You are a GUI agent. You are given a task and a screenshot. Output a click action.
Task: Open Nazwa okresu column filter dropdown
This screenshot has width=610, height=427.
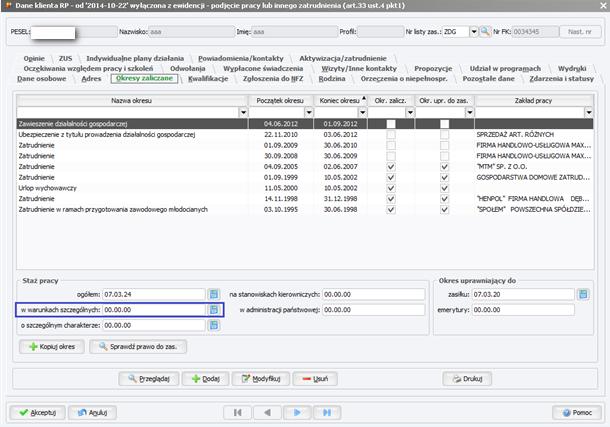click(243, 112)
